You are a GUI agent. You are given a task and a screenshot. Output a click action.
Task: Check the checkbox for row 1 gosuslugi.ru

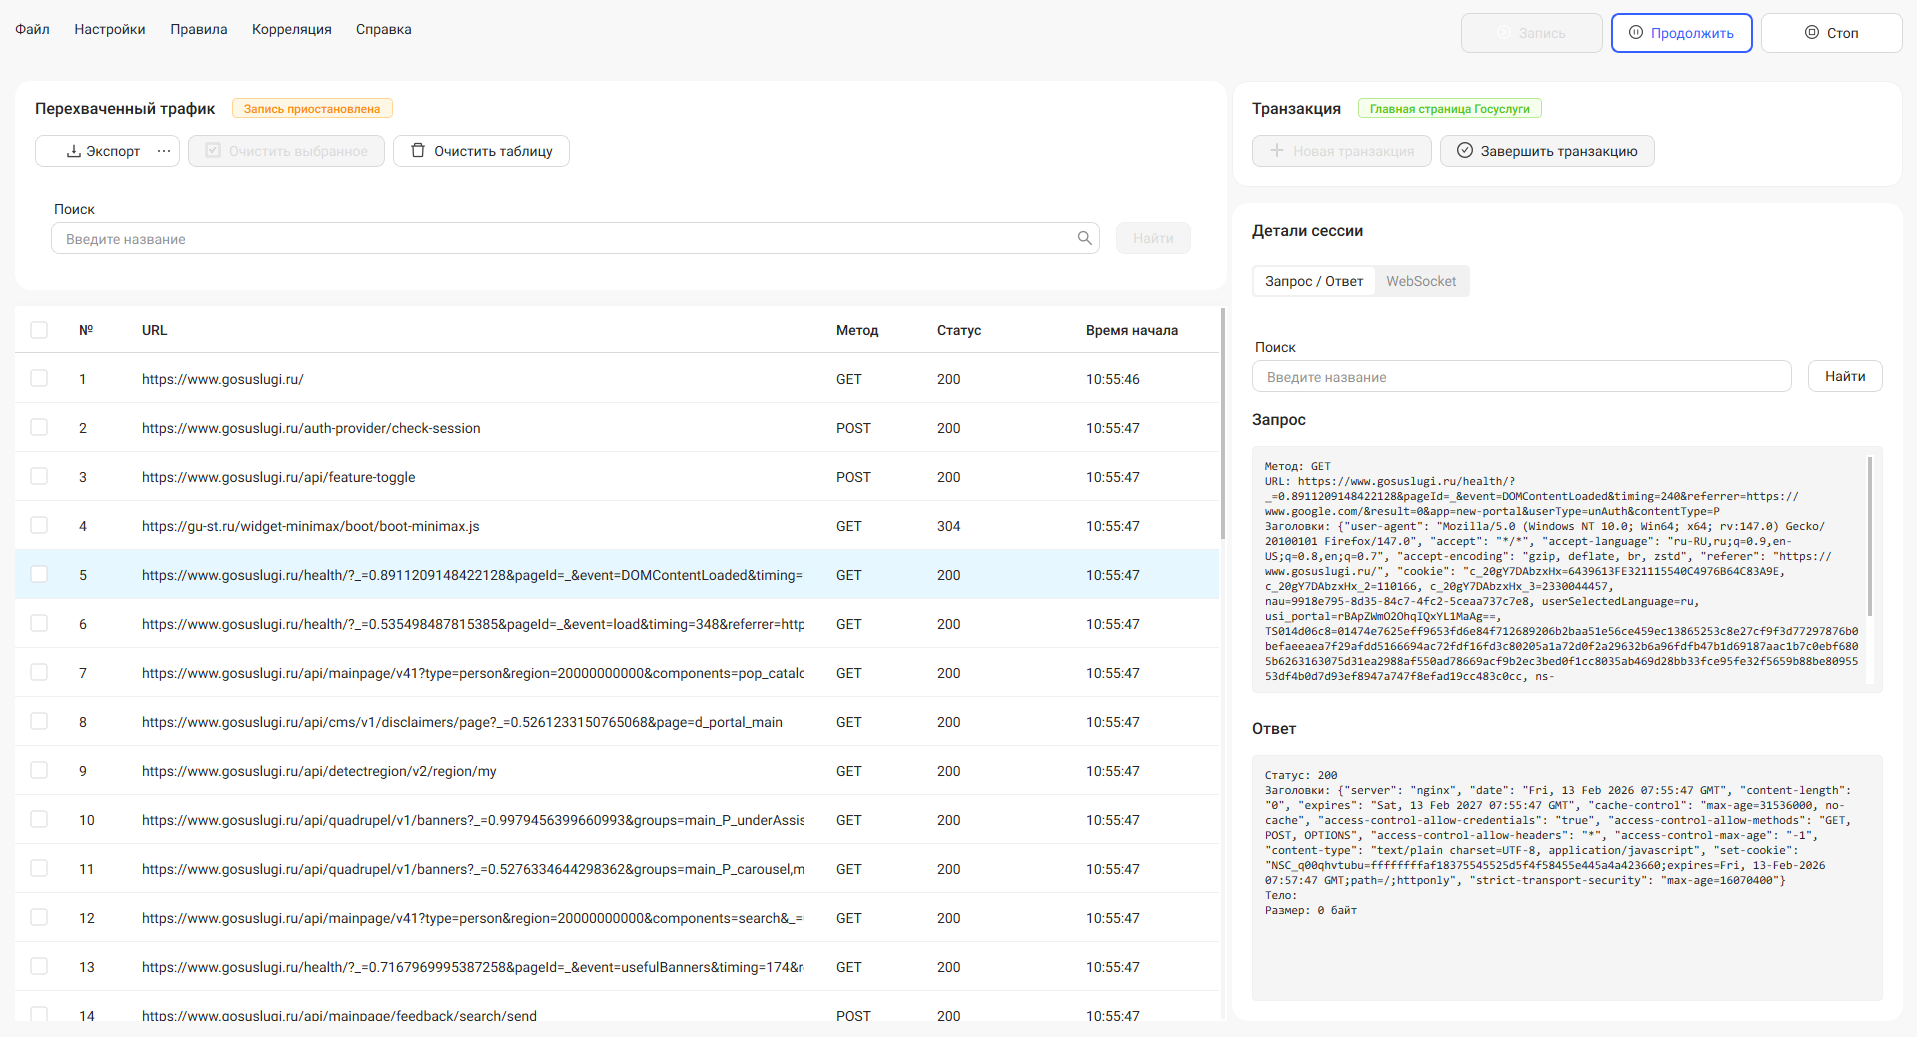(39, 379)
